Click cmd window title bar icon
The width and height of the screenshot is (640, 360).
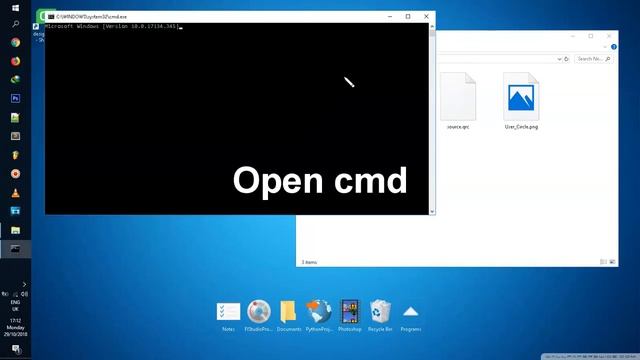point(51,17)
